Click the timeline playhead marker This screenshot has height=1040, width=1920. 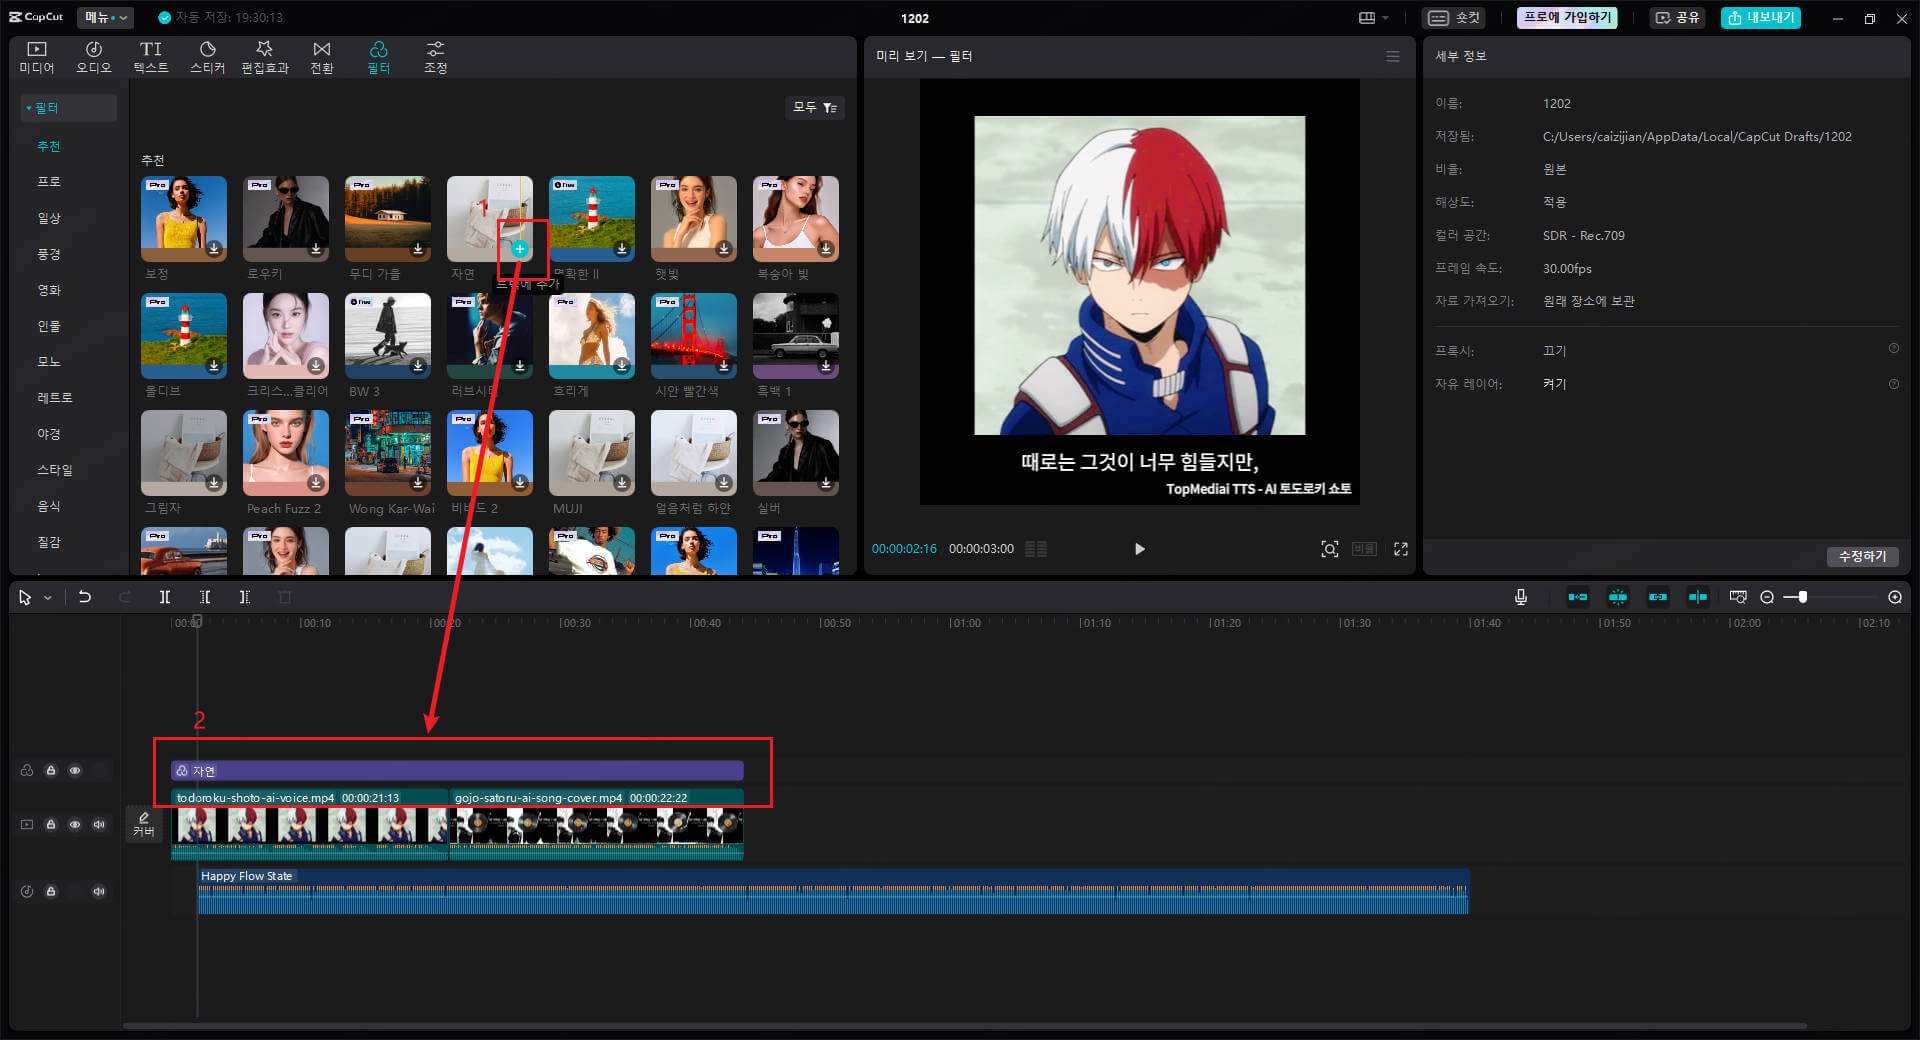point(197,621)
